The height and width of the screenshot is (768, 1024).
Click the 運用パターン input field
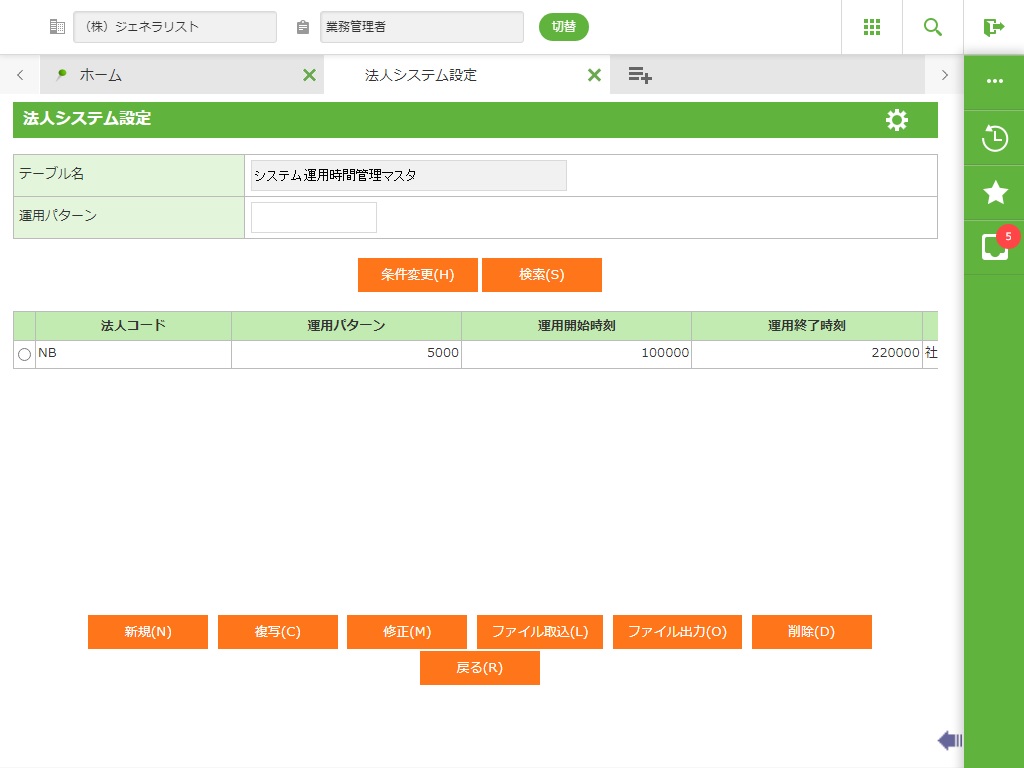click(313, 217)
